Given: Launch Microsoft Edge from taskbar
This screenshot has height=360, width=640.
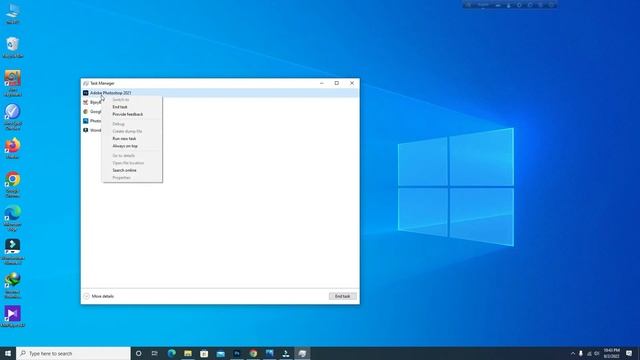Looking at the screenshot, I should (x=171, y=353).
